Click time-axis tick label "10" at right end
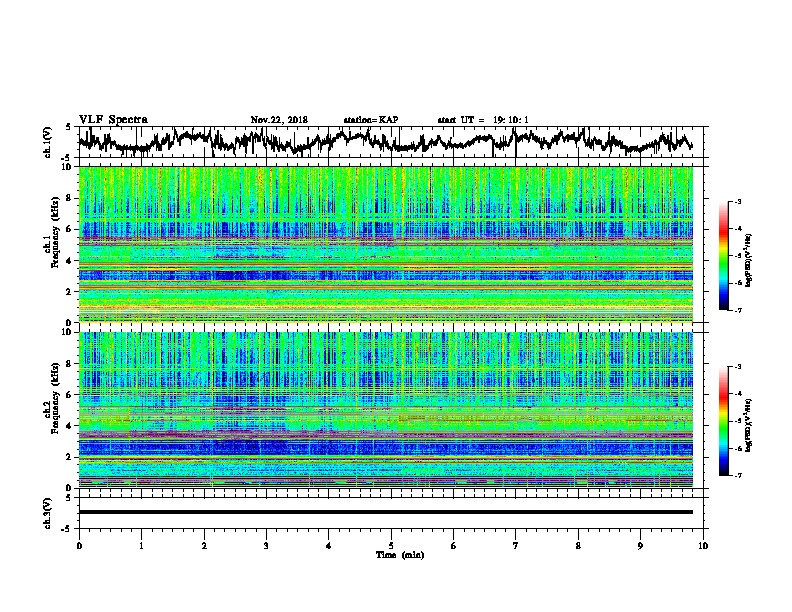 click(x=703, y=546)
